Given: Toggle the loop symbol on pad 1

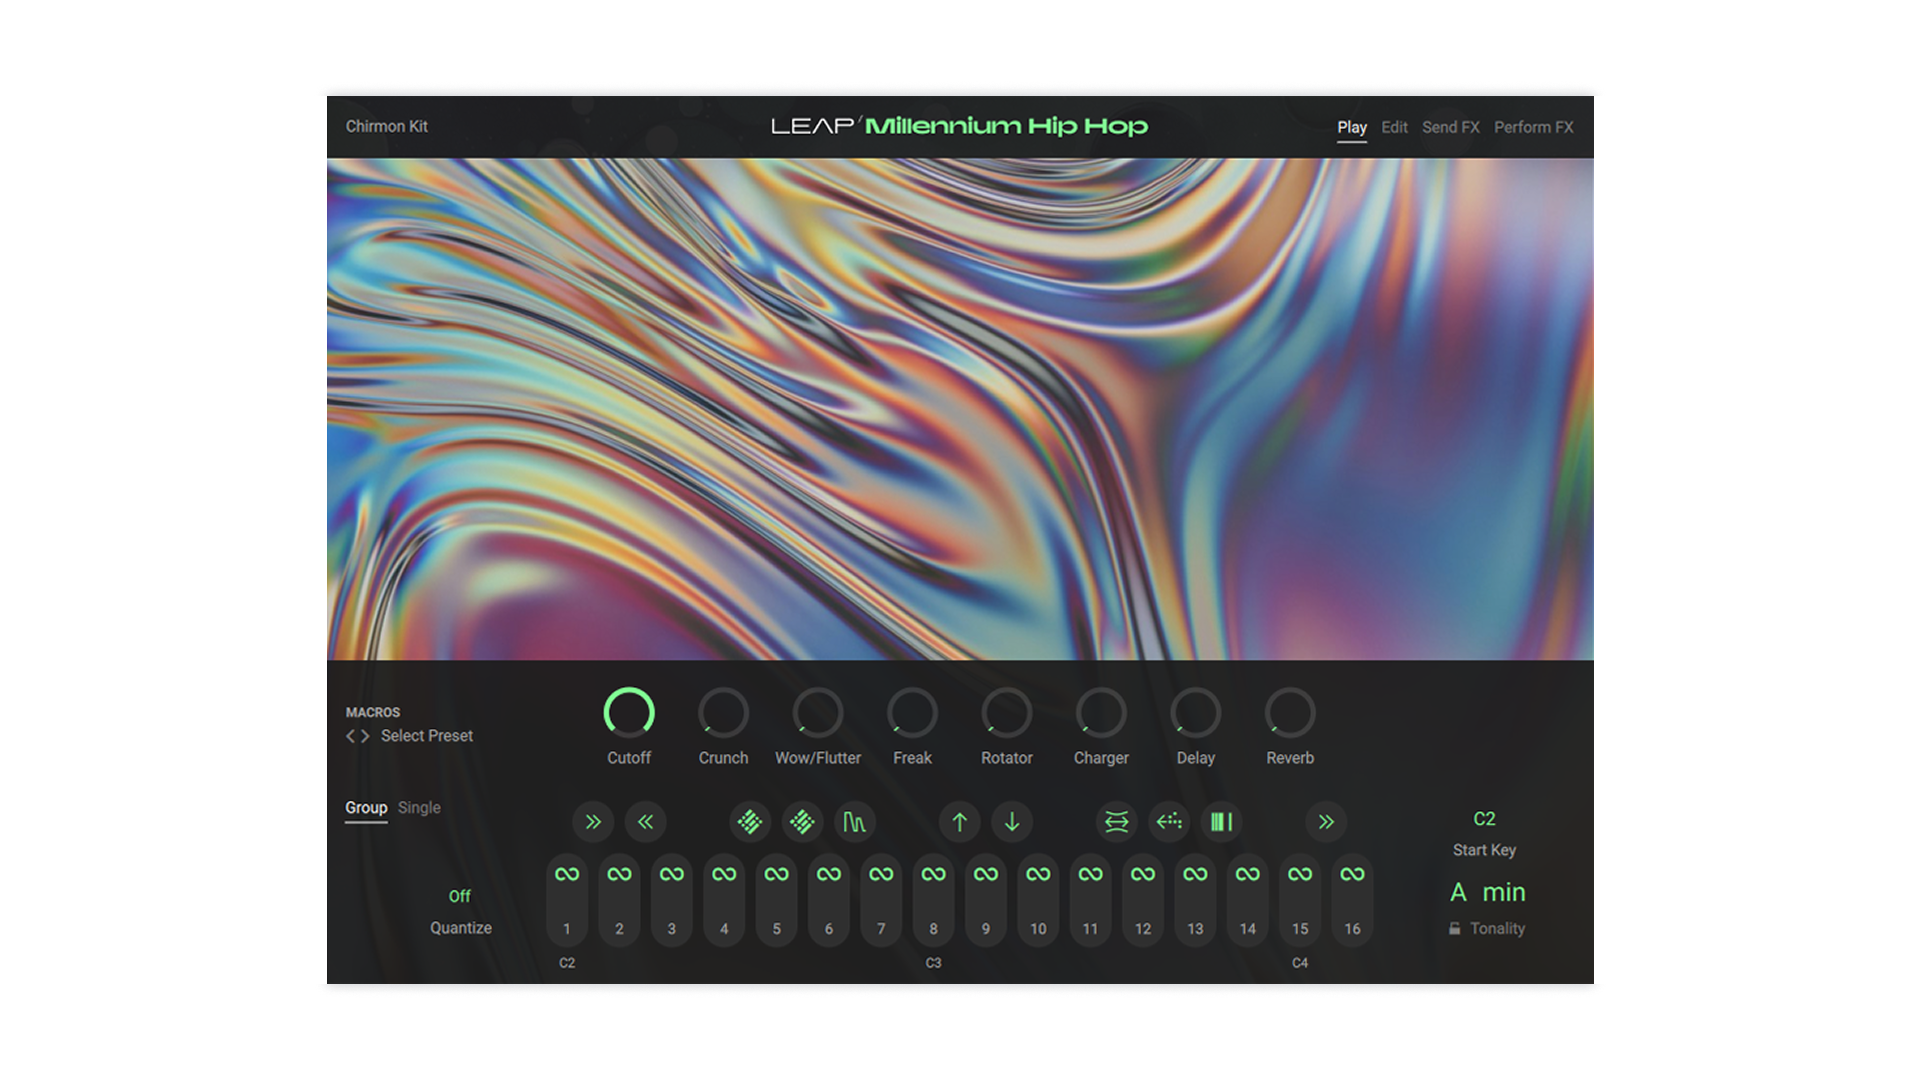Looking at the screenshot, I should (x=567, y=874).
